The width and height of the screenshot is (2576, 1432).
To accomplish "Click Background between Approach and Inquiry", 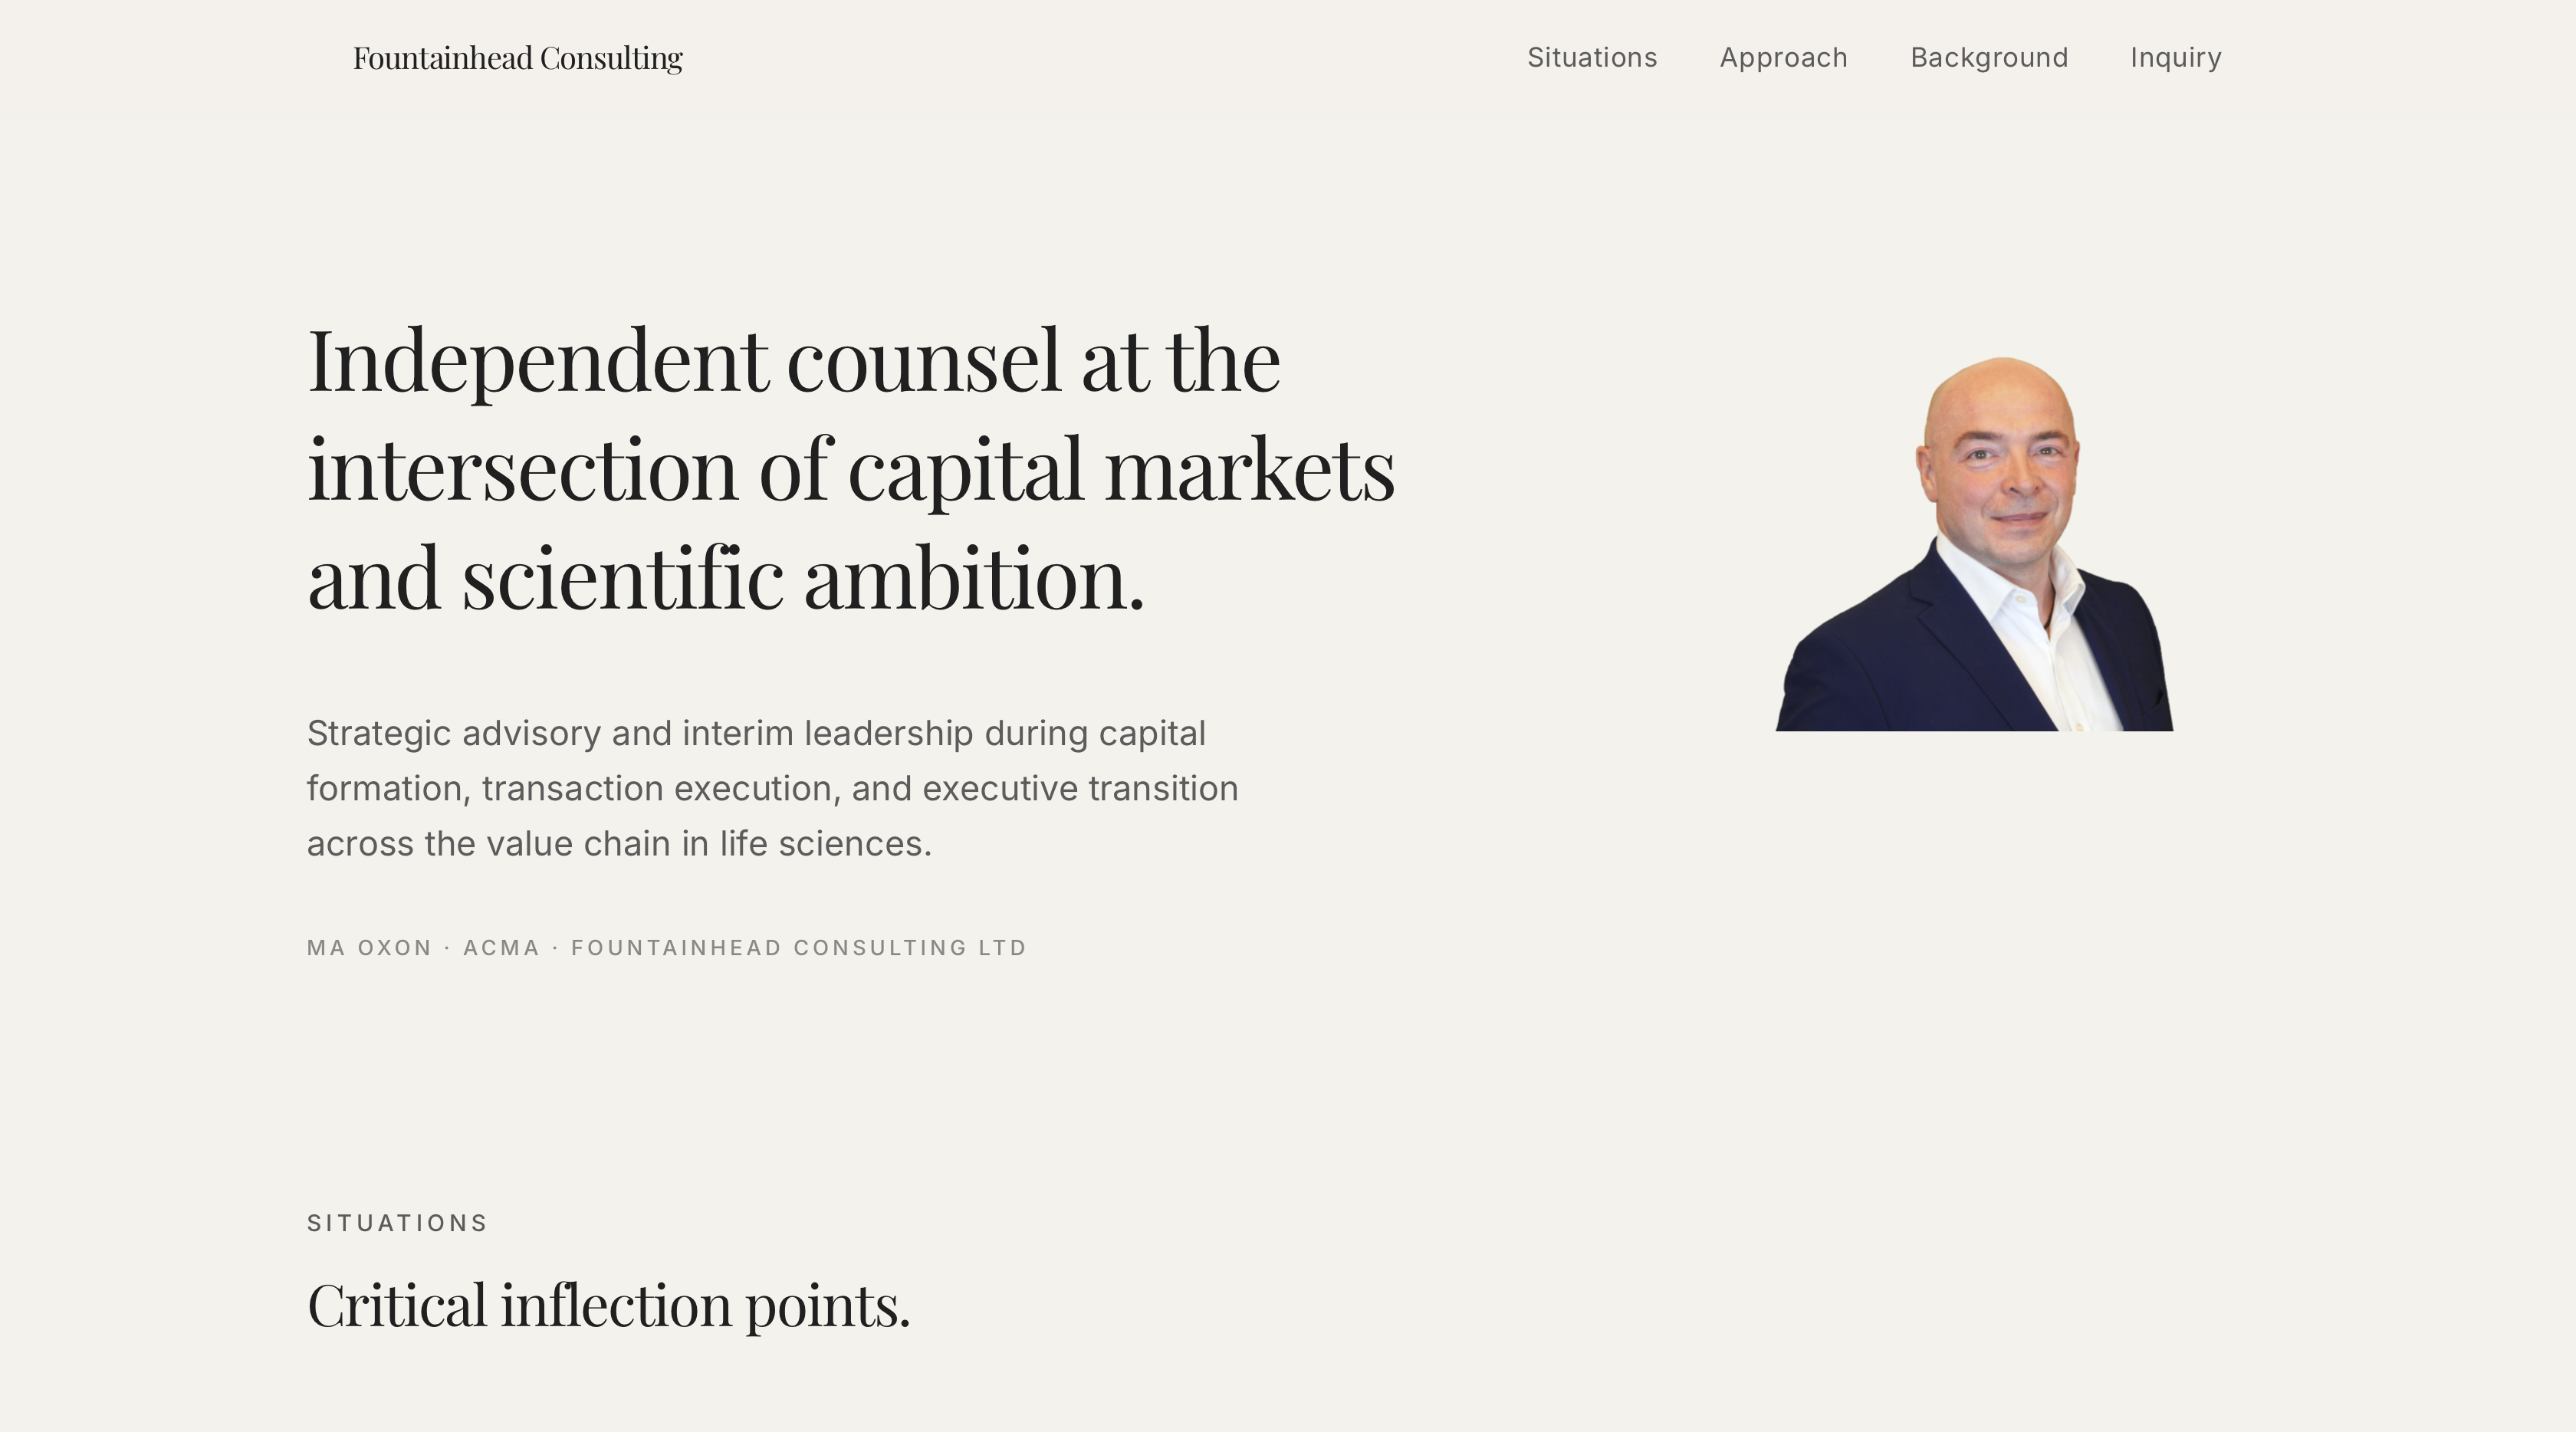I will [x=1990, y=57].
